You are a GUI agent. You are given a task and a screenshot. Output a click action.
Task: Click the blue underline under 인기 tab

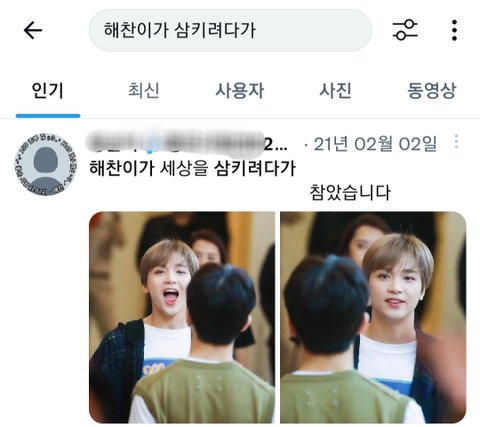[48, 116]
